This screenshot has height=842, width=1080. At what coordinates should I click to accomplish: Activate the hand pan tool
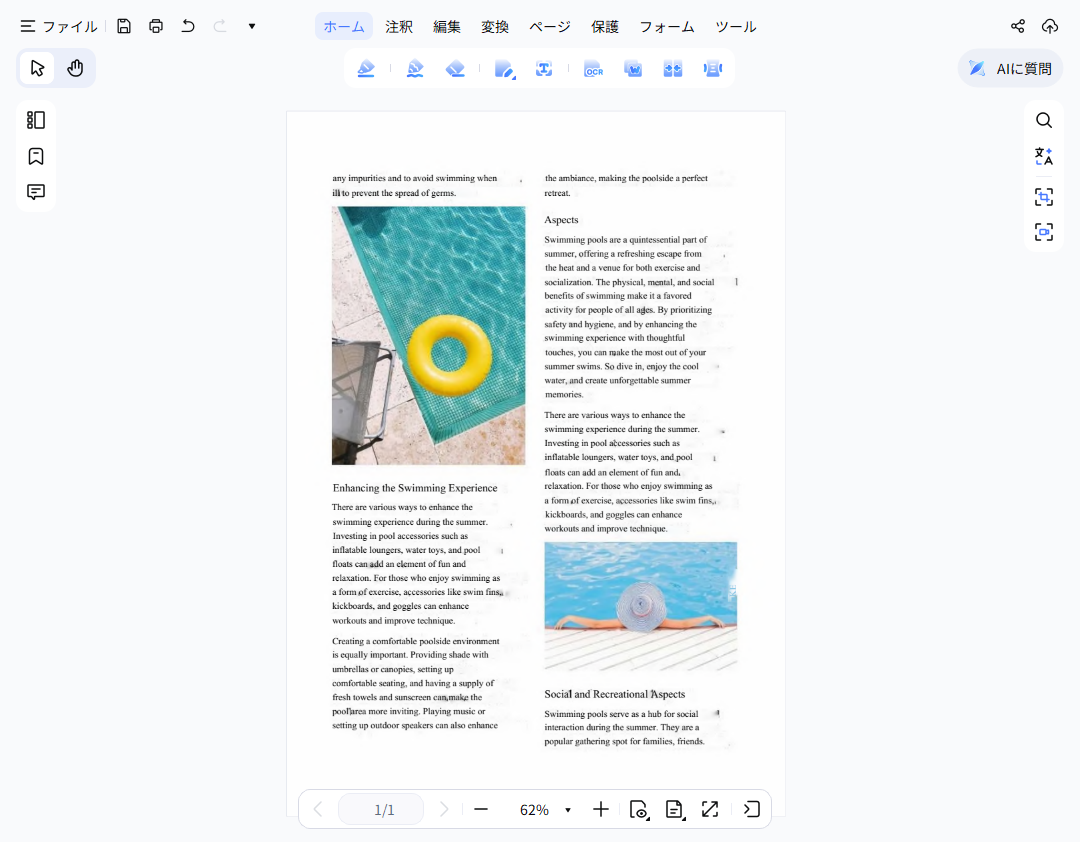(75, 68)
